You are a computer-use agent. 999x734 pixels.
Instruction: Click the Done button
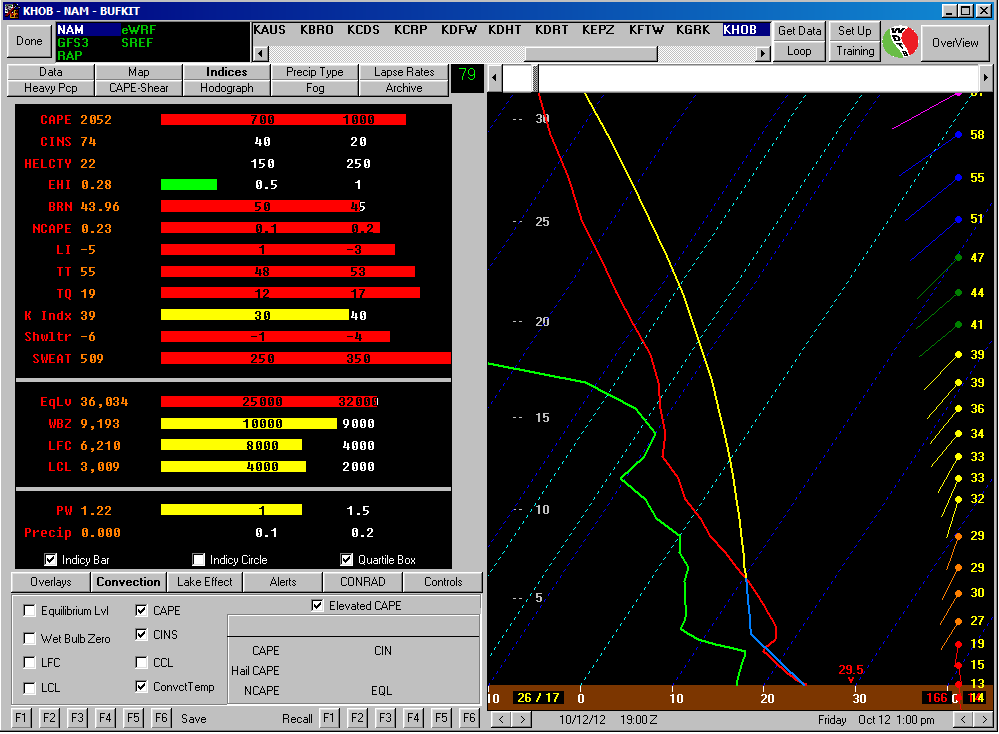(x=29, y=41)
